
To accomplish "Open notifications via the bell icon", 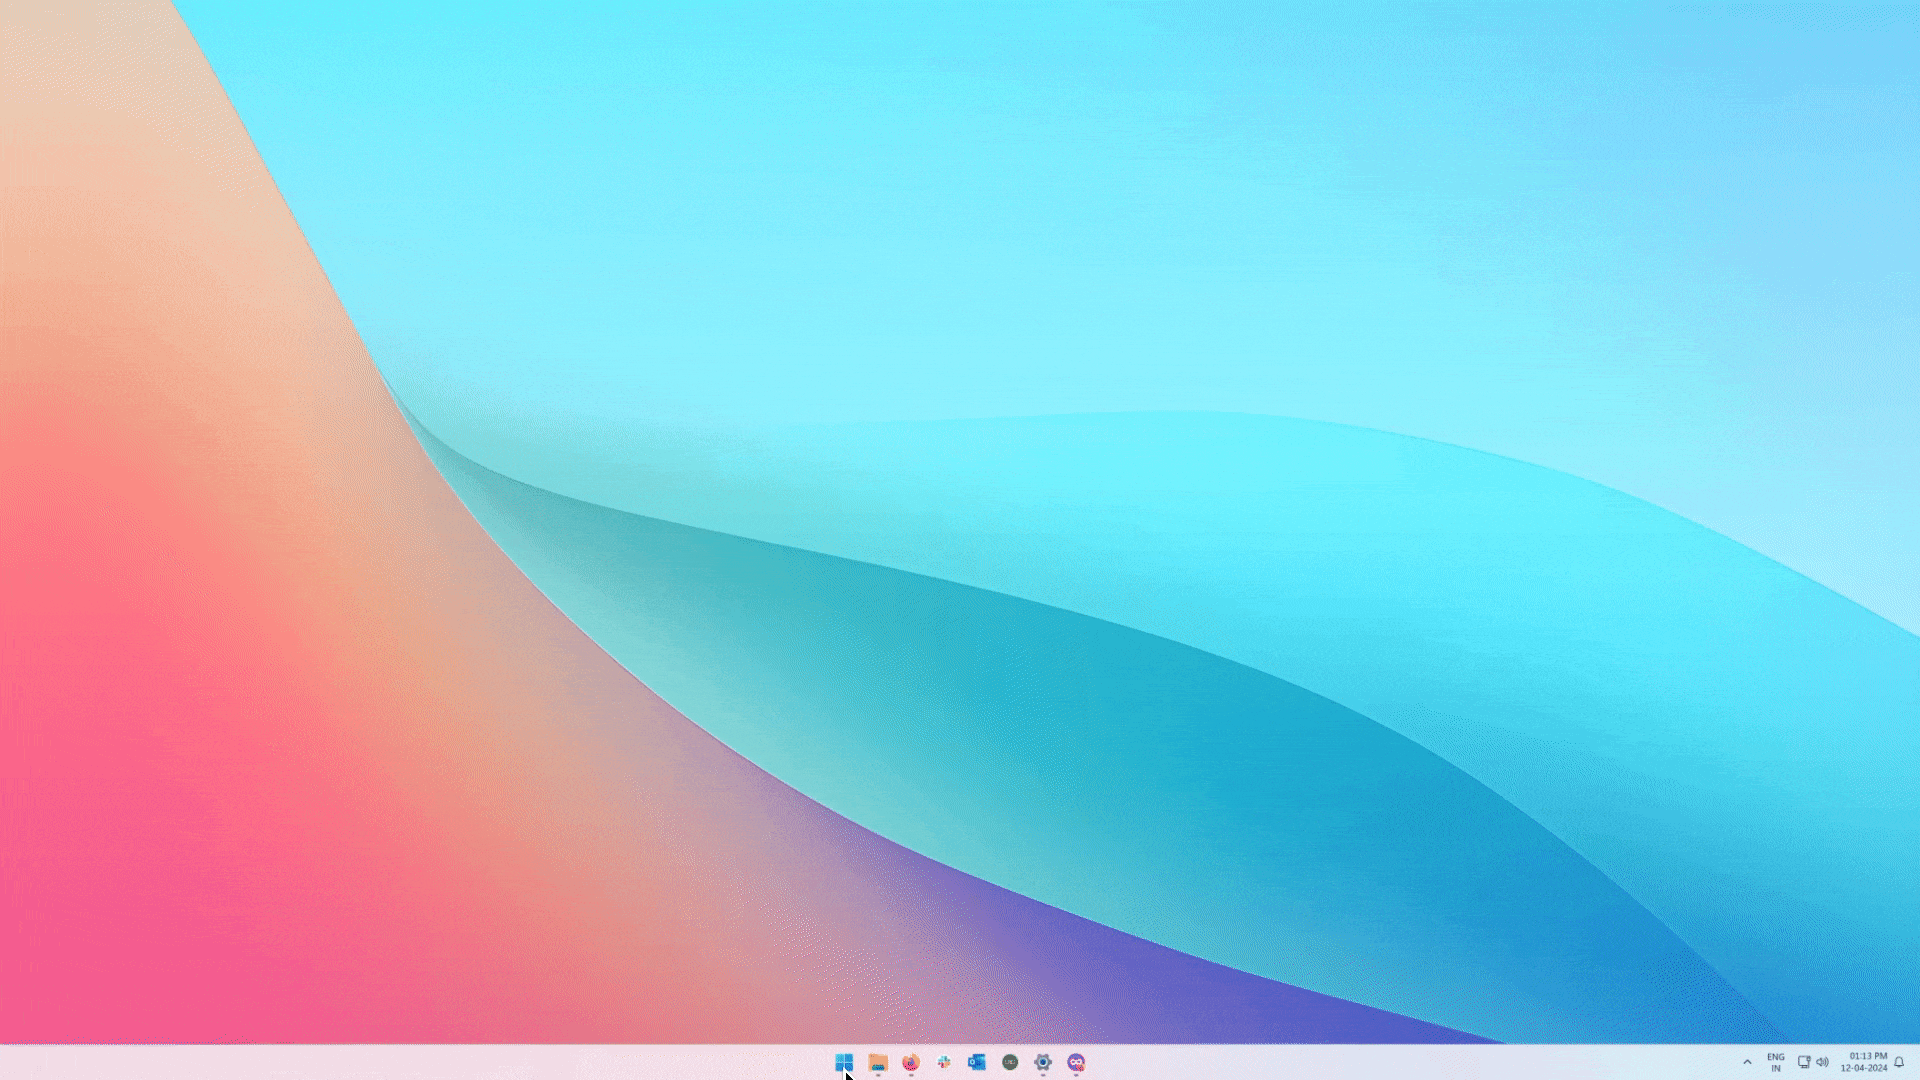I will tap(1899, 1062).
